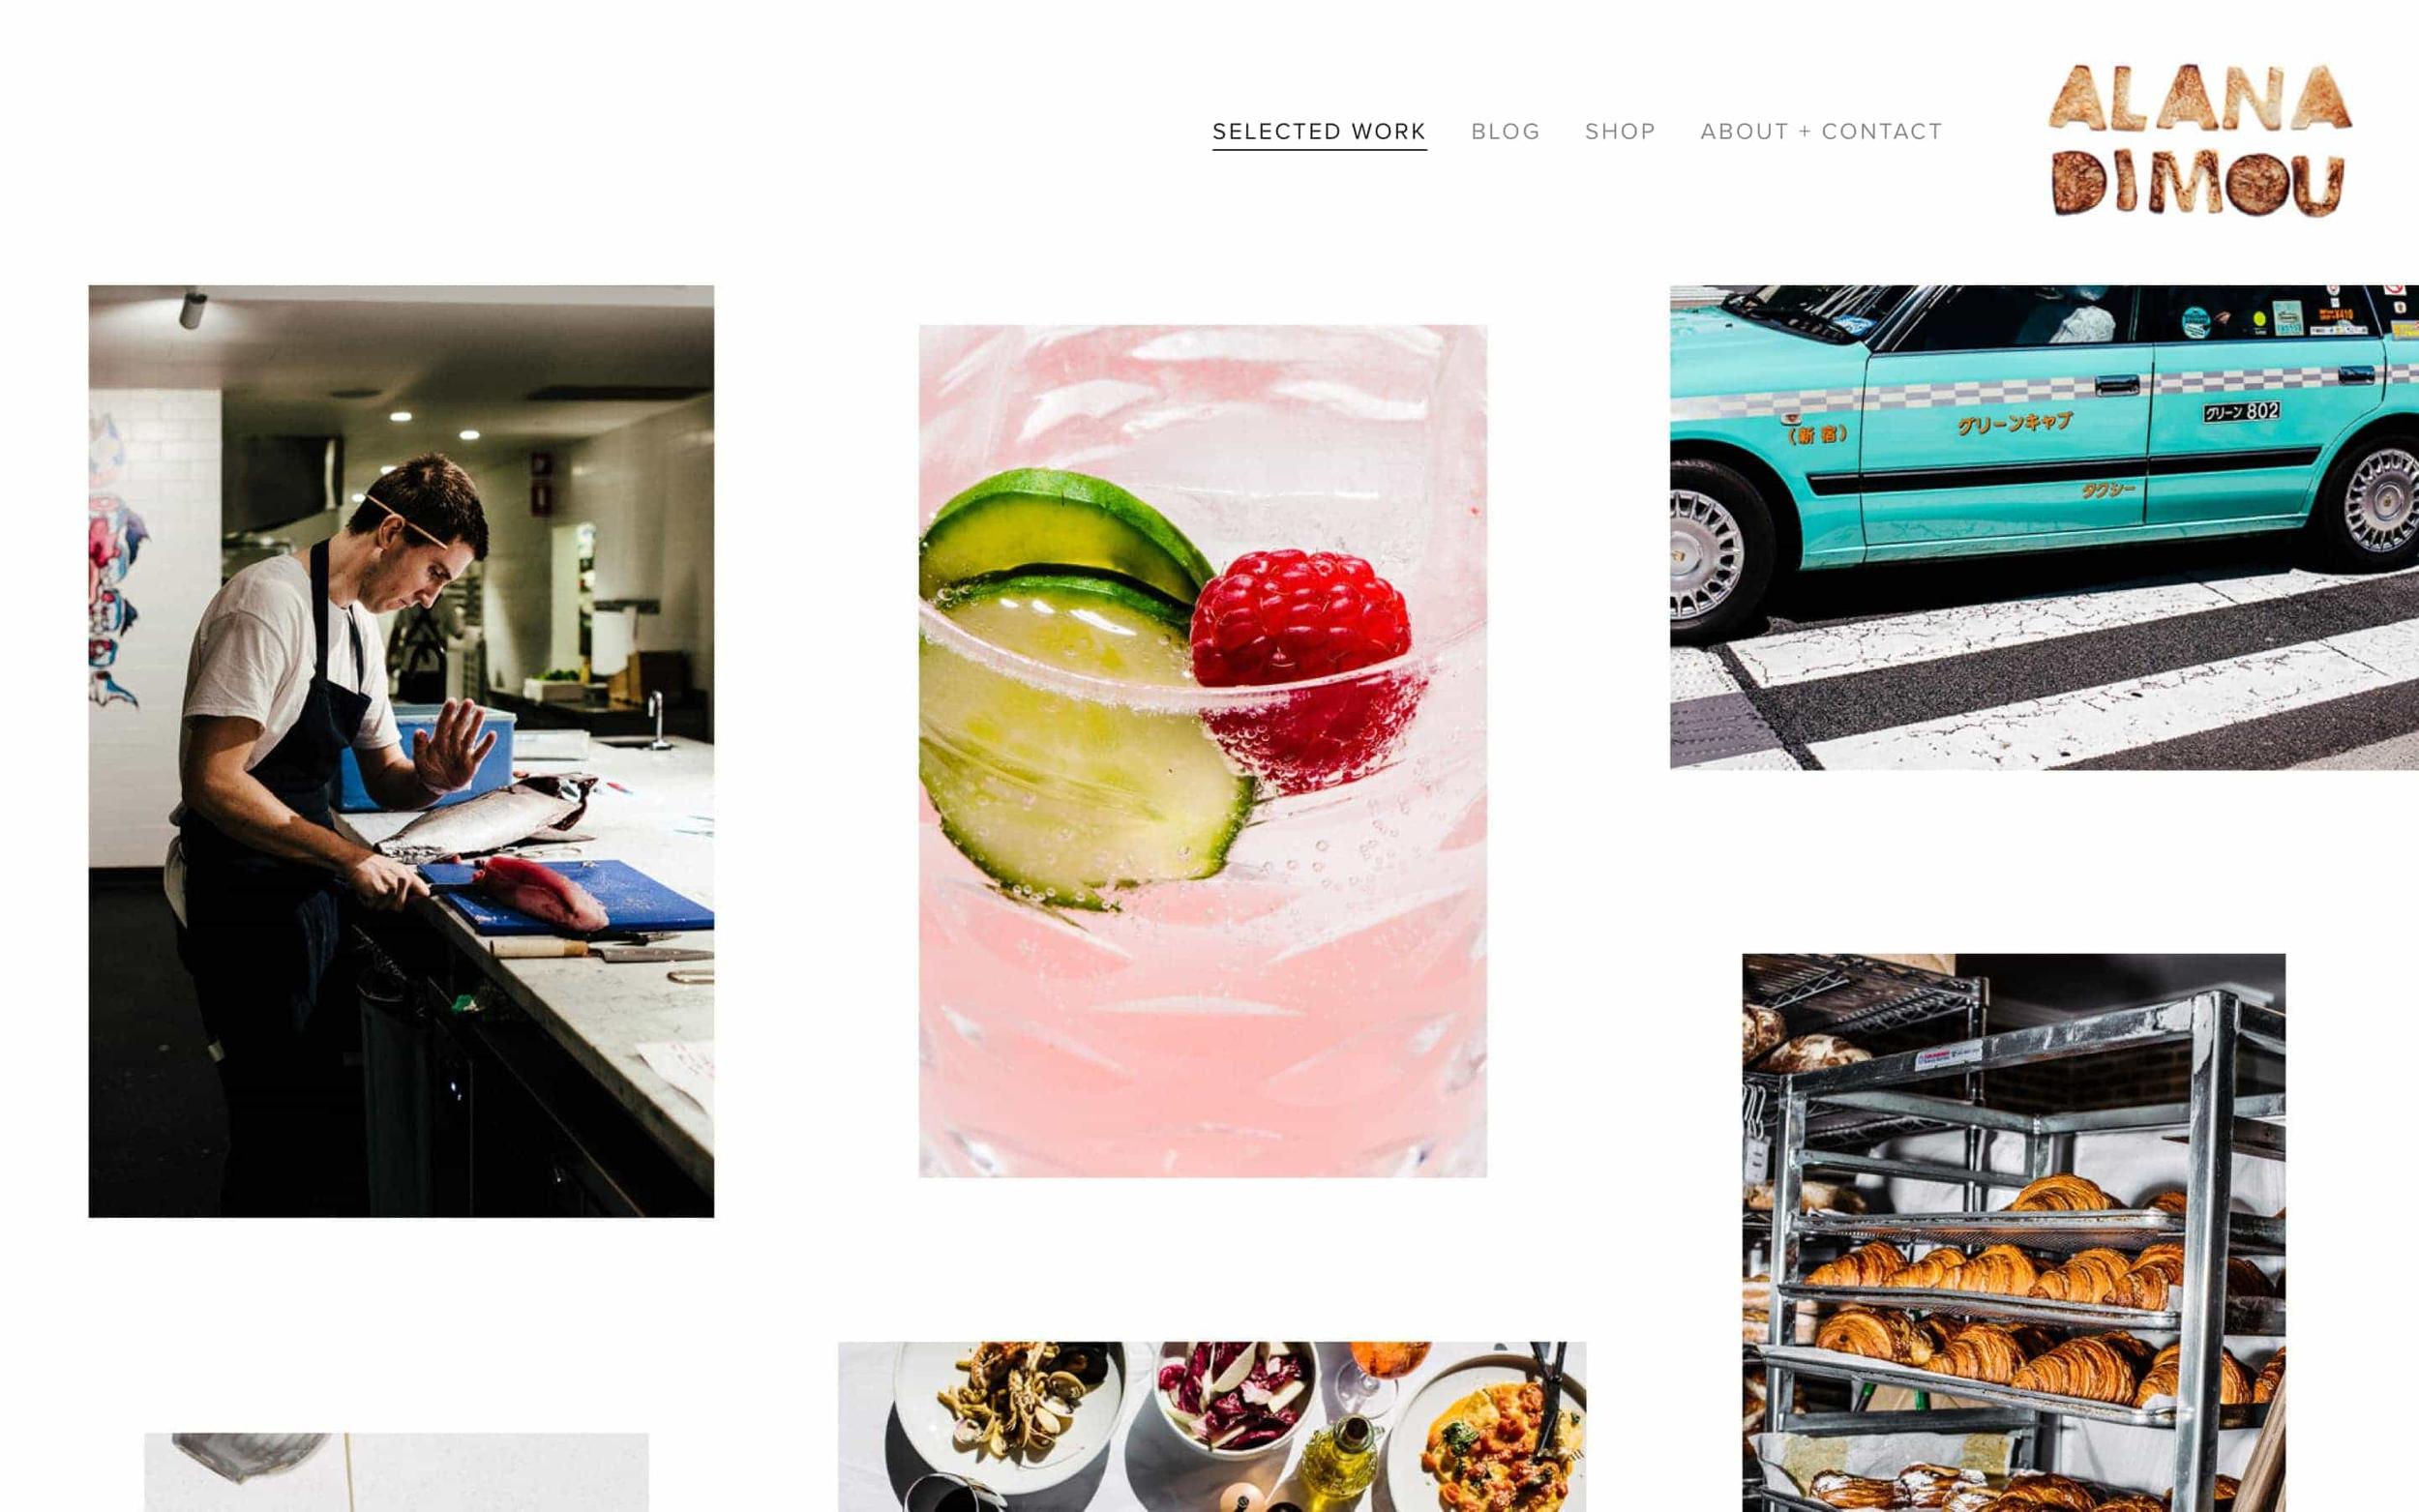2419x1512 pixels.
Task: Click the Alana Dimou toast-letter logo
Action: point(2198,140)
